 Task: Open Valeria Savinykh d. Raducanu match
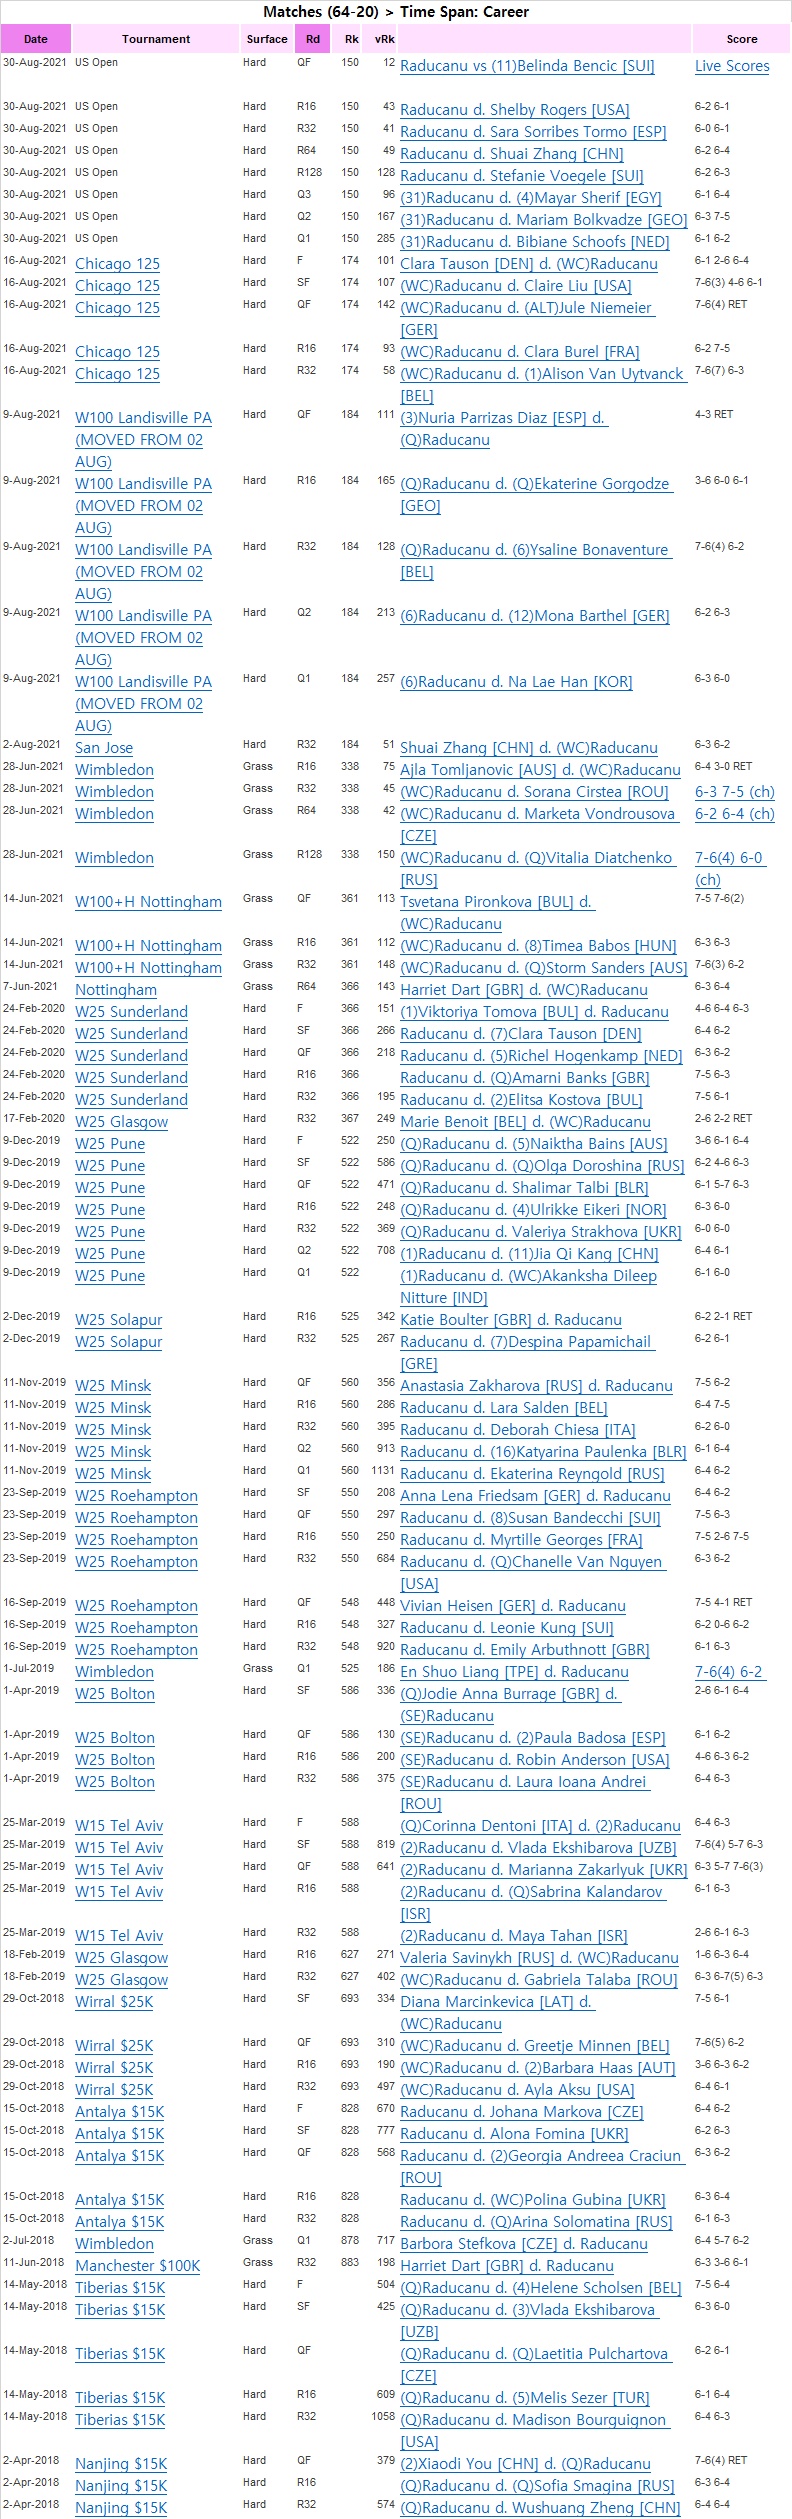(x=539, y=1958)
